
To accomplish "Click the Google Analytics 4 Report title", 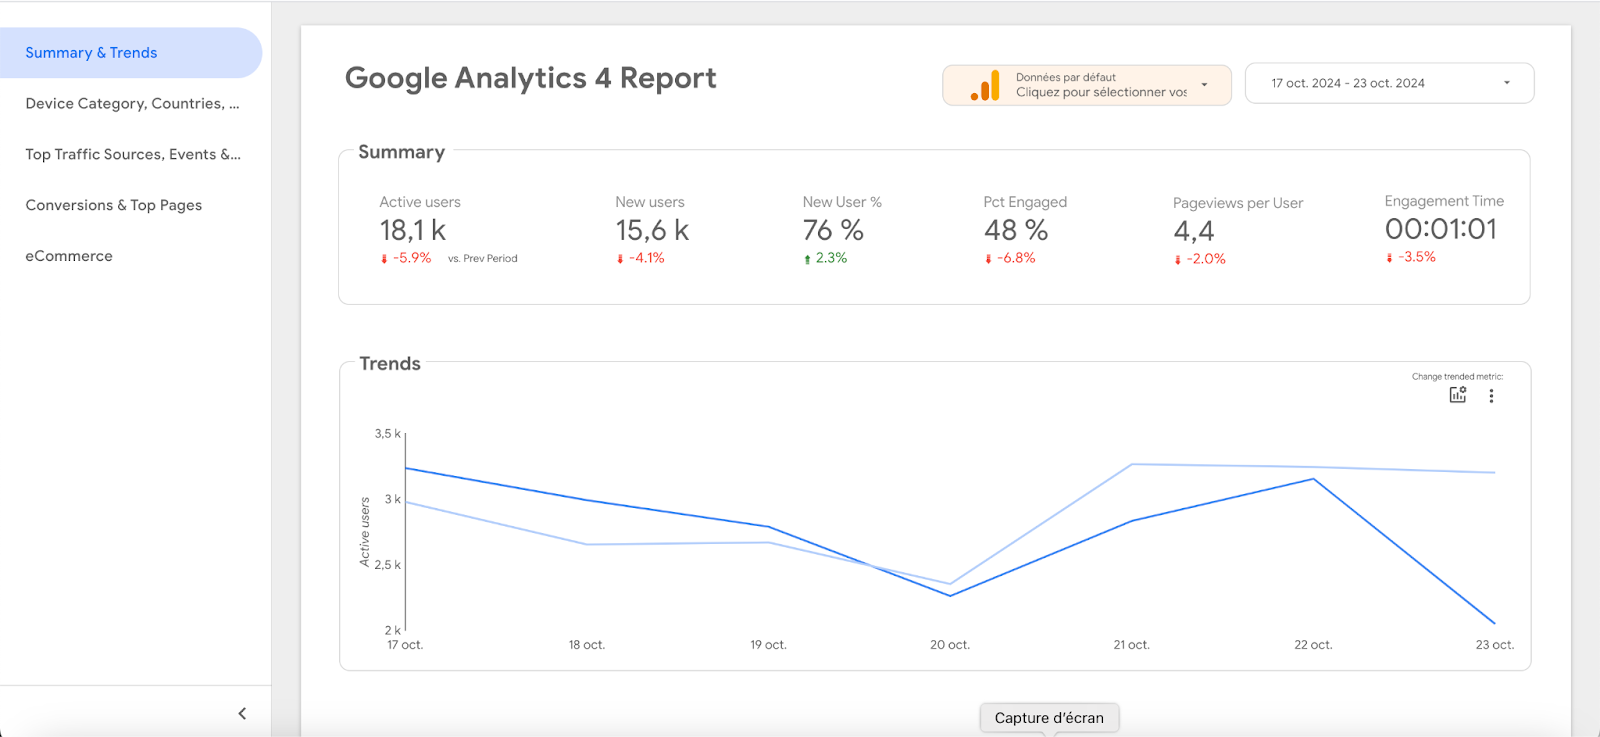I will [x=531, y=79].
